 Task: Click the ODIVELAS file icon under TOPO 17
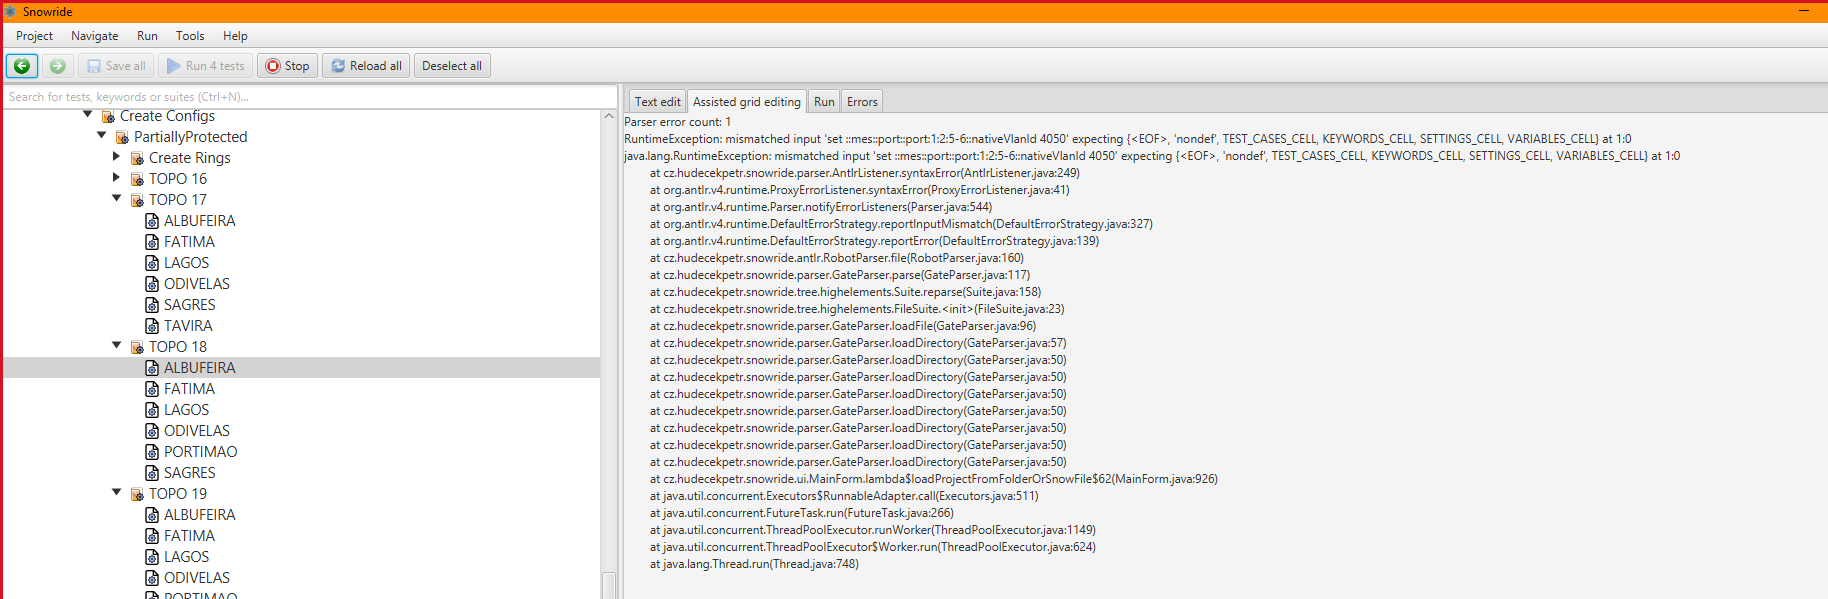coord(152,284)
